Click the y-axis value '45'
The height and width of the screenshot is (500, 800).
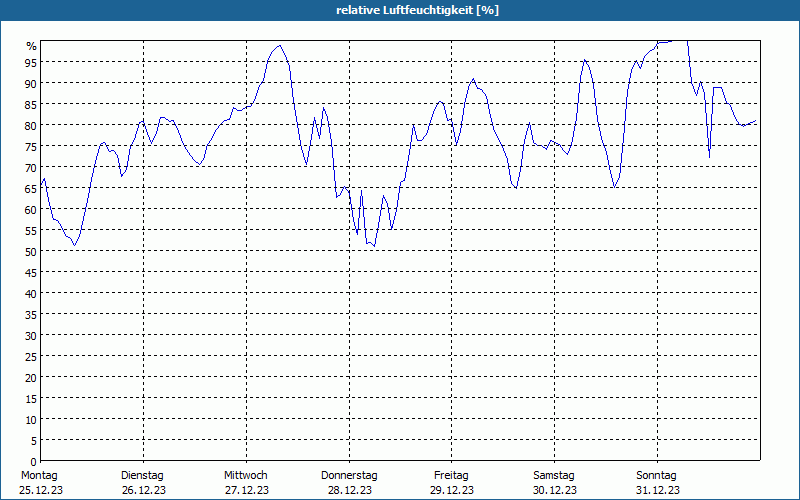(32, 272)
